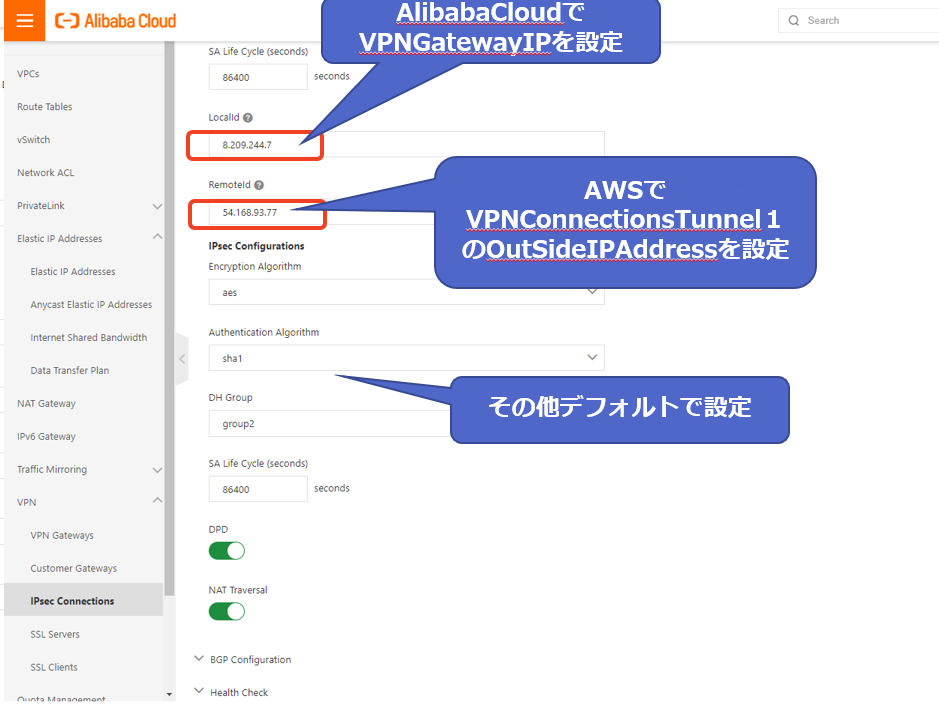Image resolution: width=939 pixels, height=709 pixels.
Task: Click the LocalId field containing 8.209.244.7
Action: point(406,144)
